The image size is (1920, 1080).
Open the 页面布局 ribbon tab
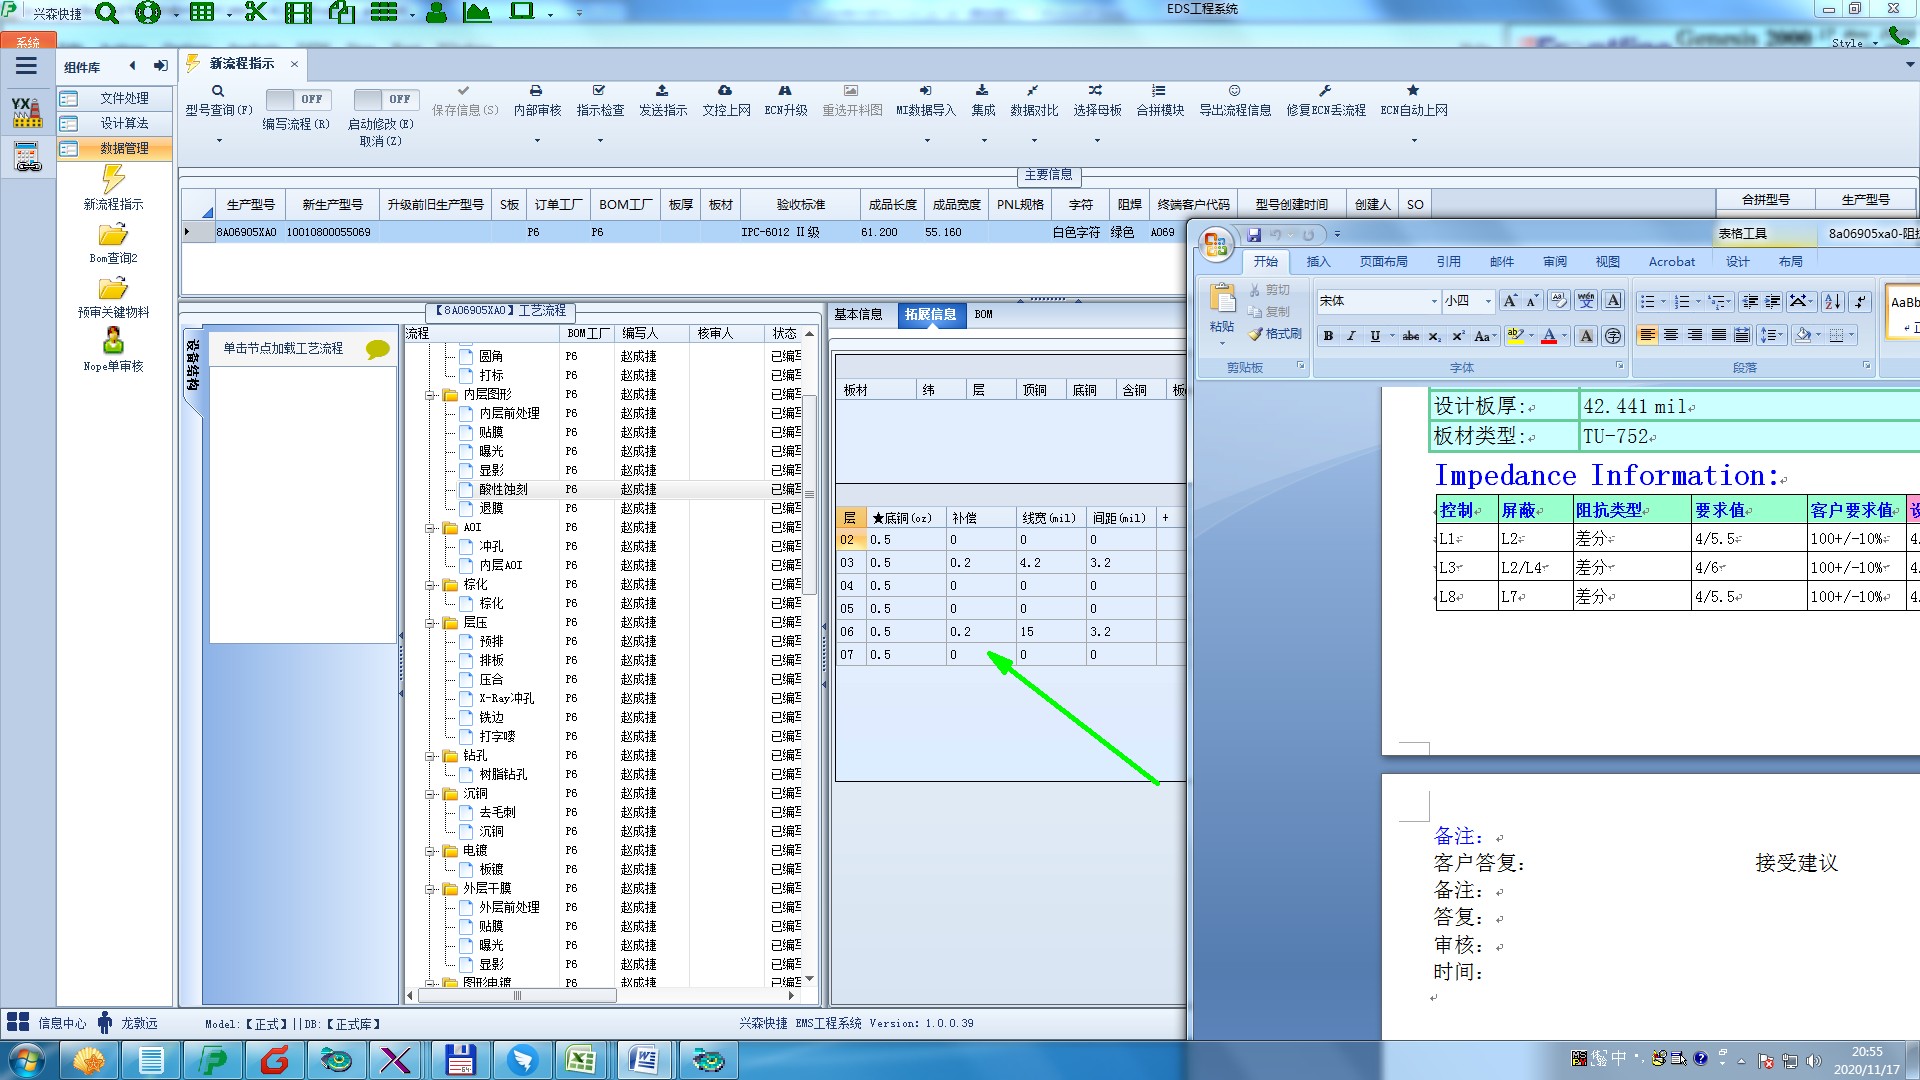click(x=1383, y=262)
